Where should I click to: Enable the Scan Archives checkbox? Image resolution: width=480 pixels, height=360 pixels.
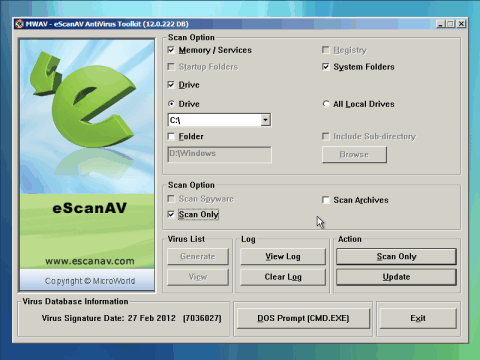326,200
